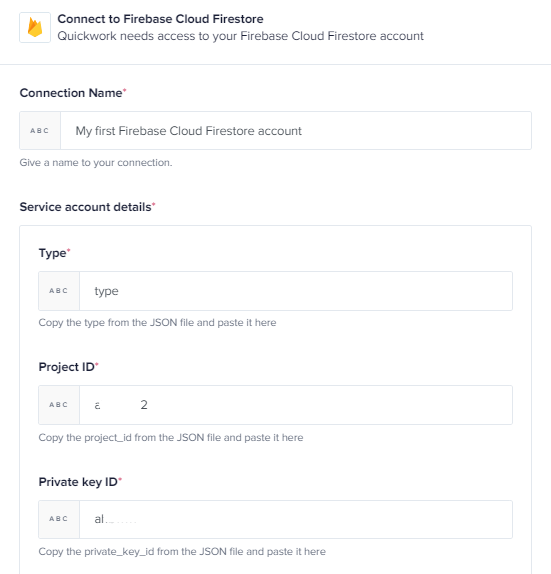The width and height of the screenshot is (551, 574).
Task: Focus the Project ID input field
Action: (x=296, y=405)
